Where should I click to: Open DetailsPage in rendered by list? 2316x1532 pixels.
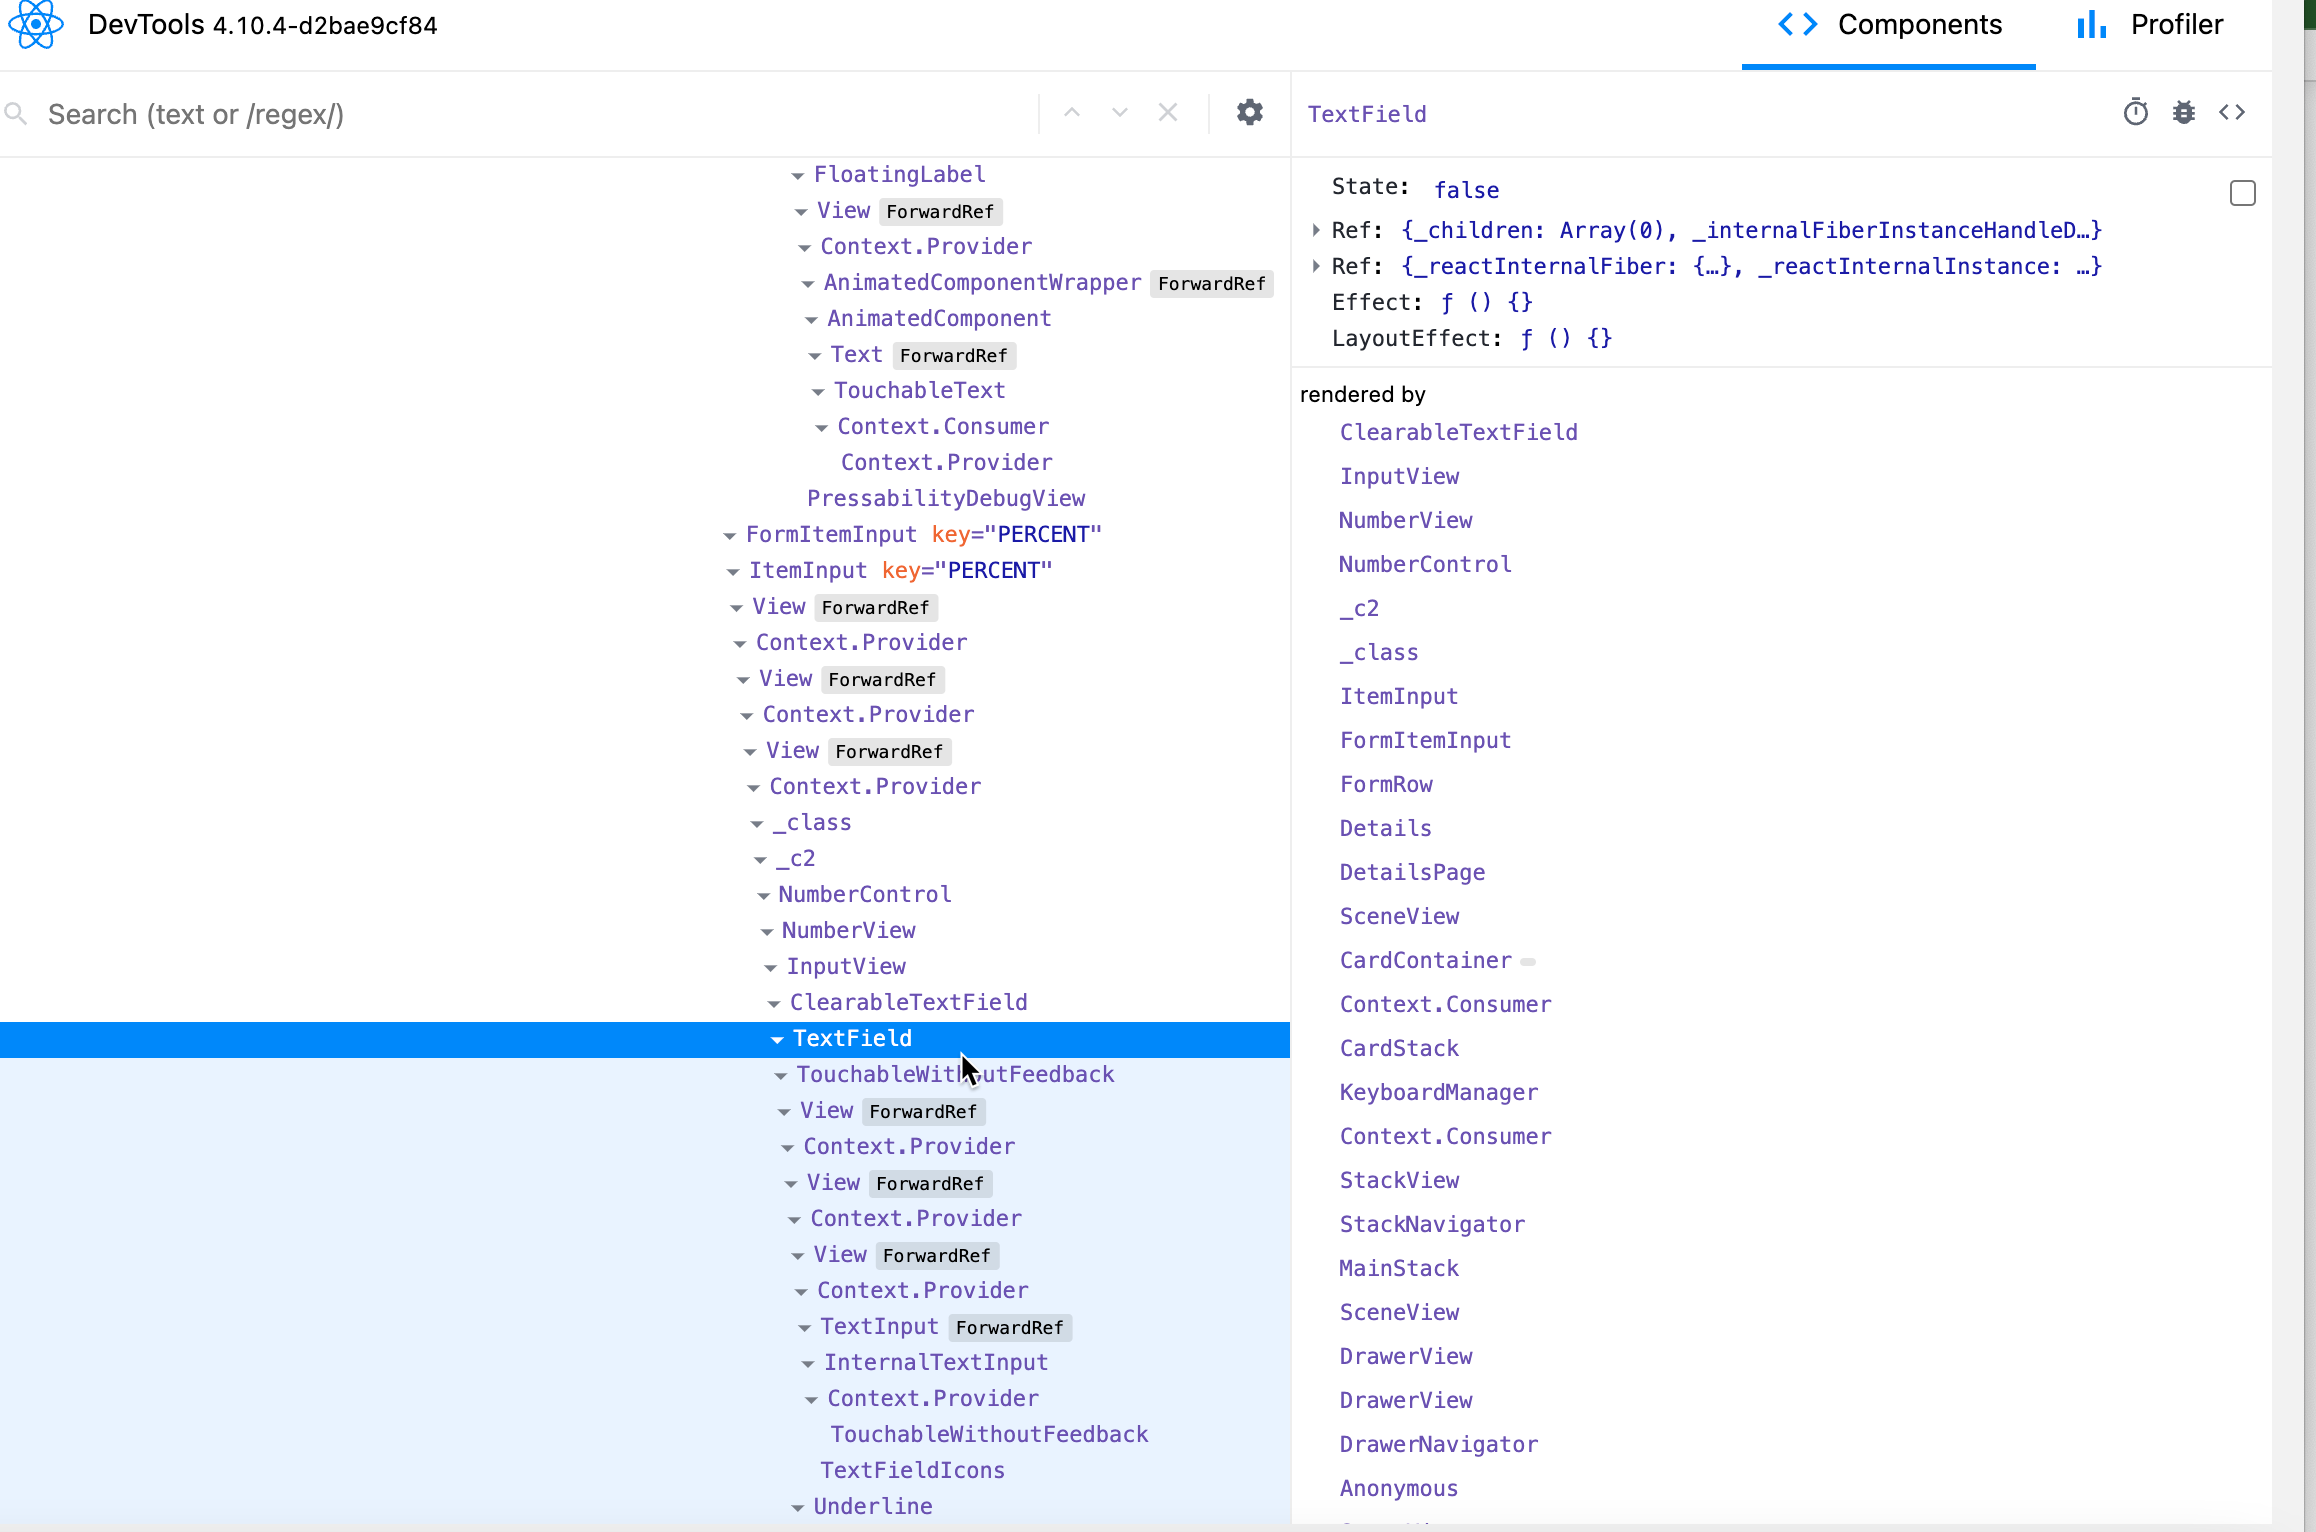pyautogui.click(x=1412, y=872)
